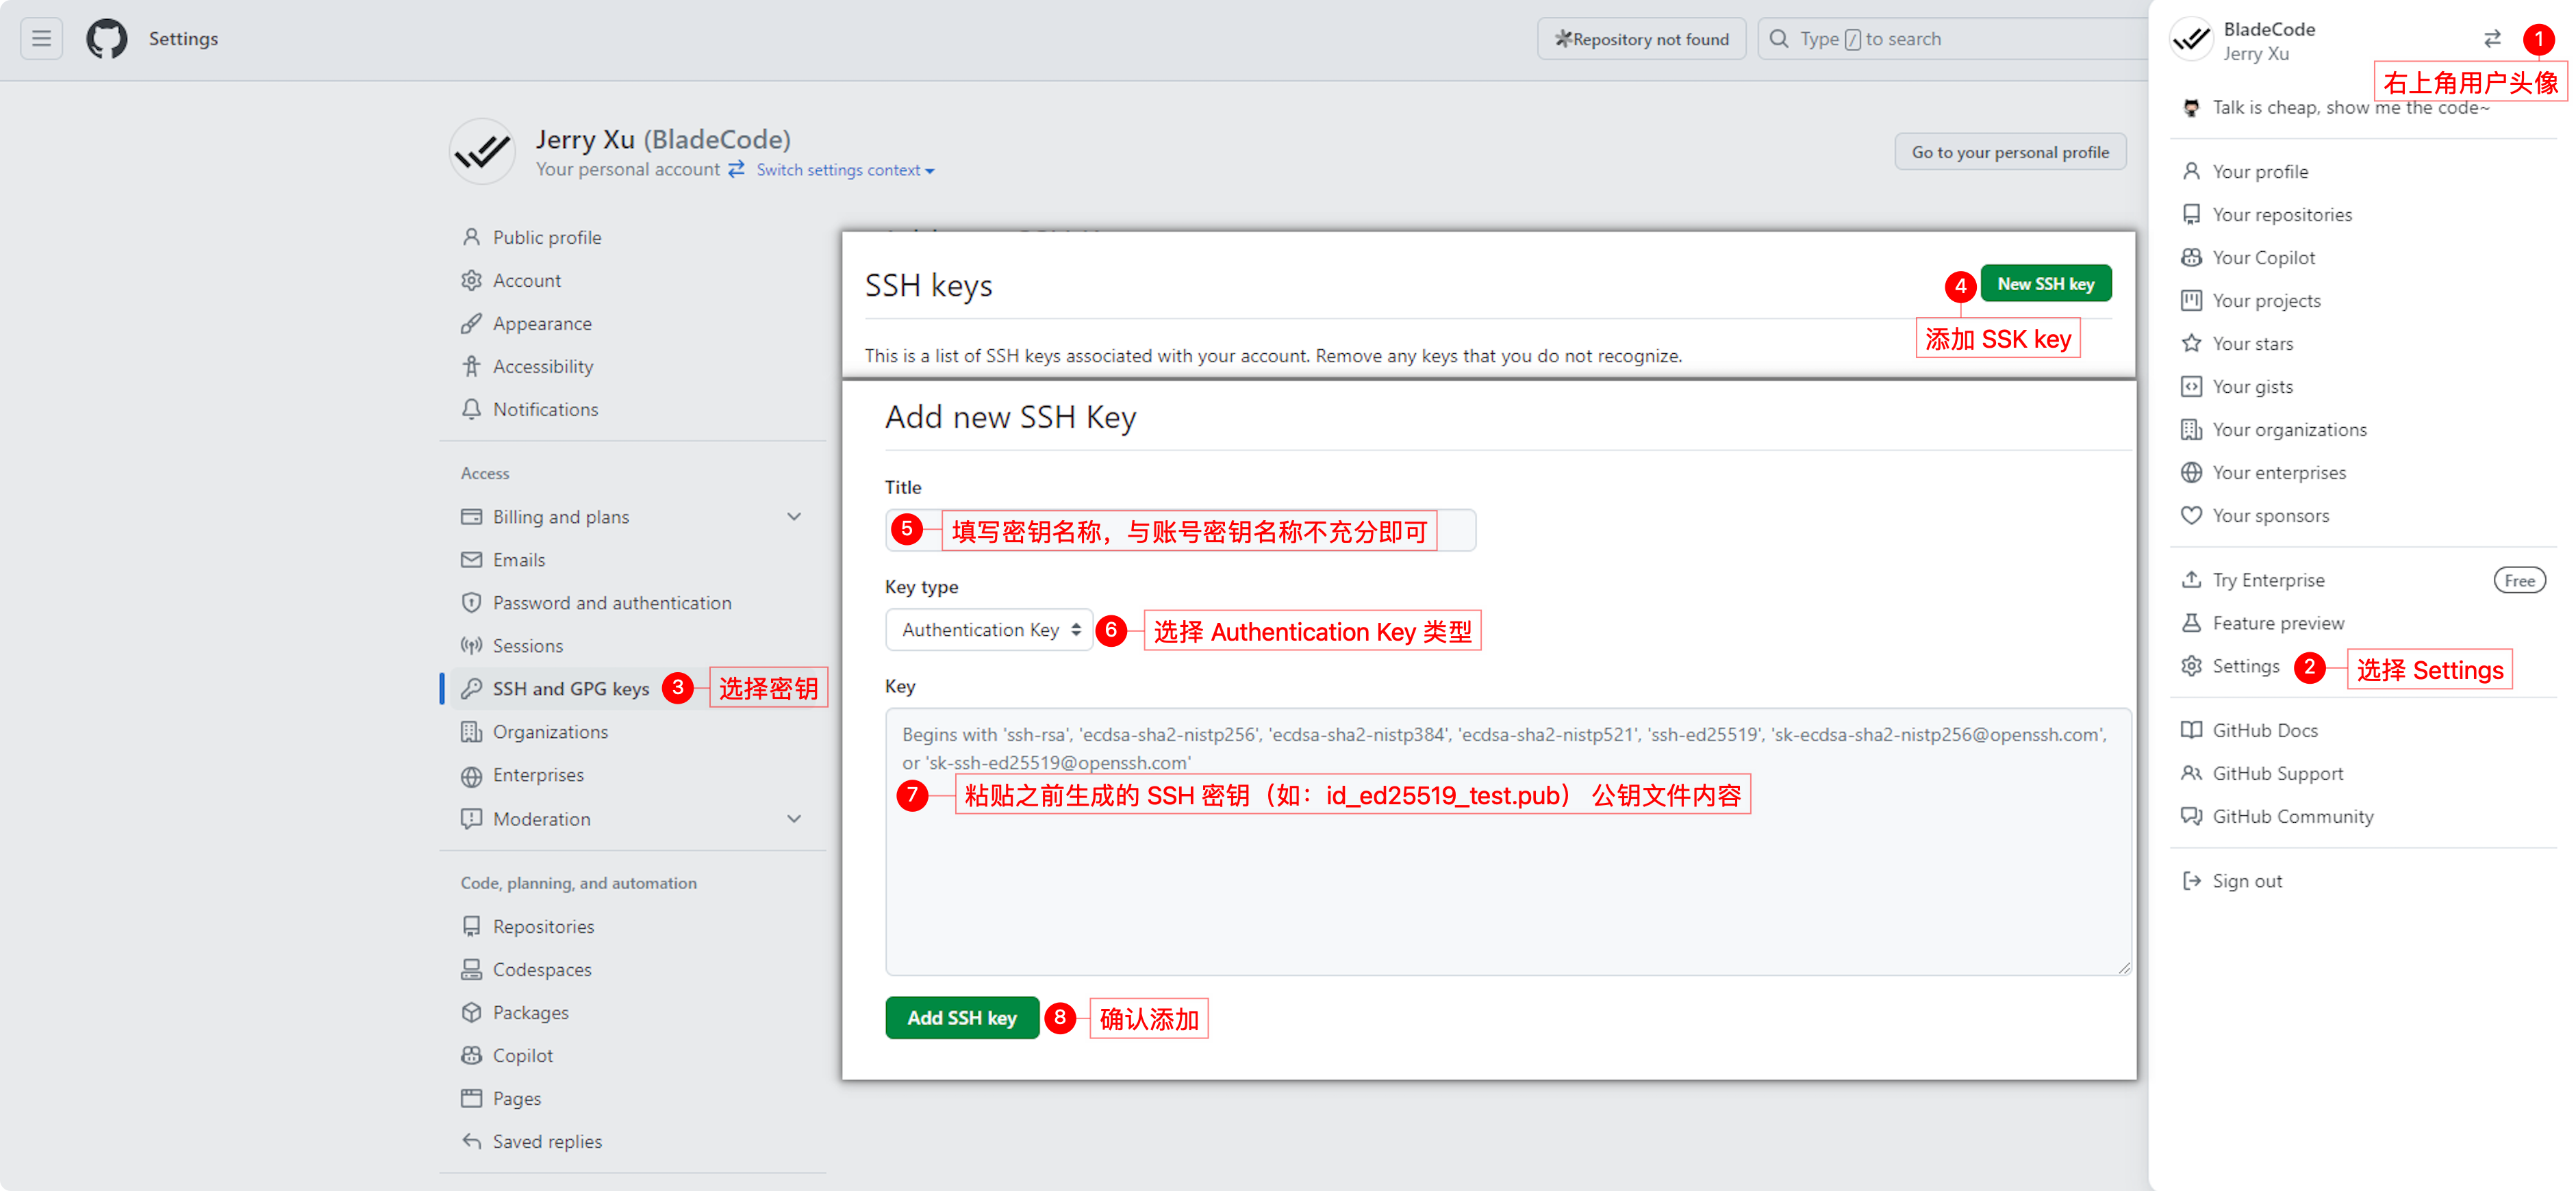Image resolution: width=2576 pixels, height=1191 pixels.
Task: Click the BladeCode avatar in user menu
Action: pyautogui.click(x=2192, y=40)
